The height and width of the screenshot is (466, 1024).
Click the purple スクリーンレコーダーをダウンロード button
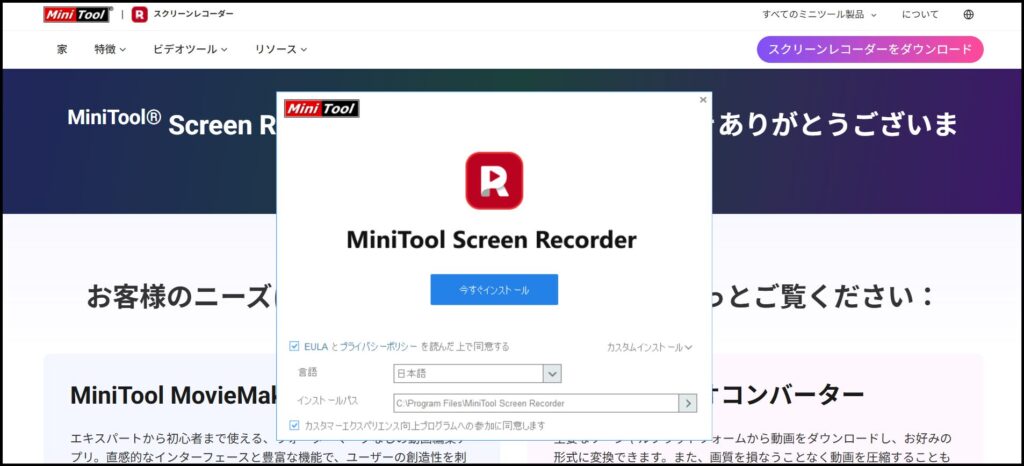click(x=870, y=49)
